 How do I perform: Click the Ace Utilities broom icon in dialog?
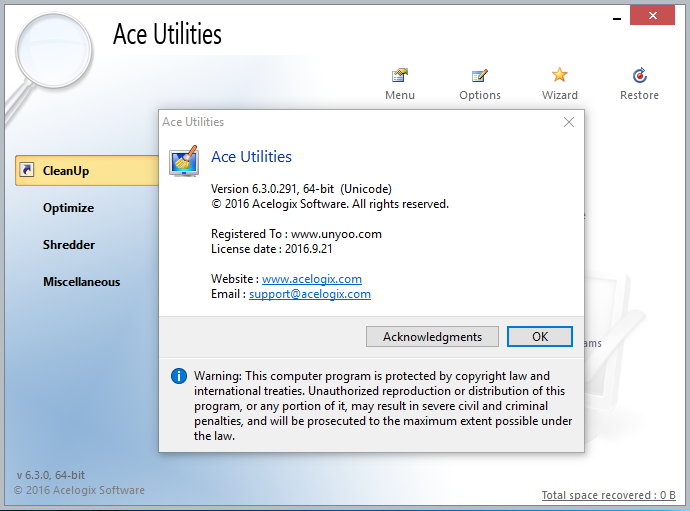pyautogui.click(x=184, y=161)
